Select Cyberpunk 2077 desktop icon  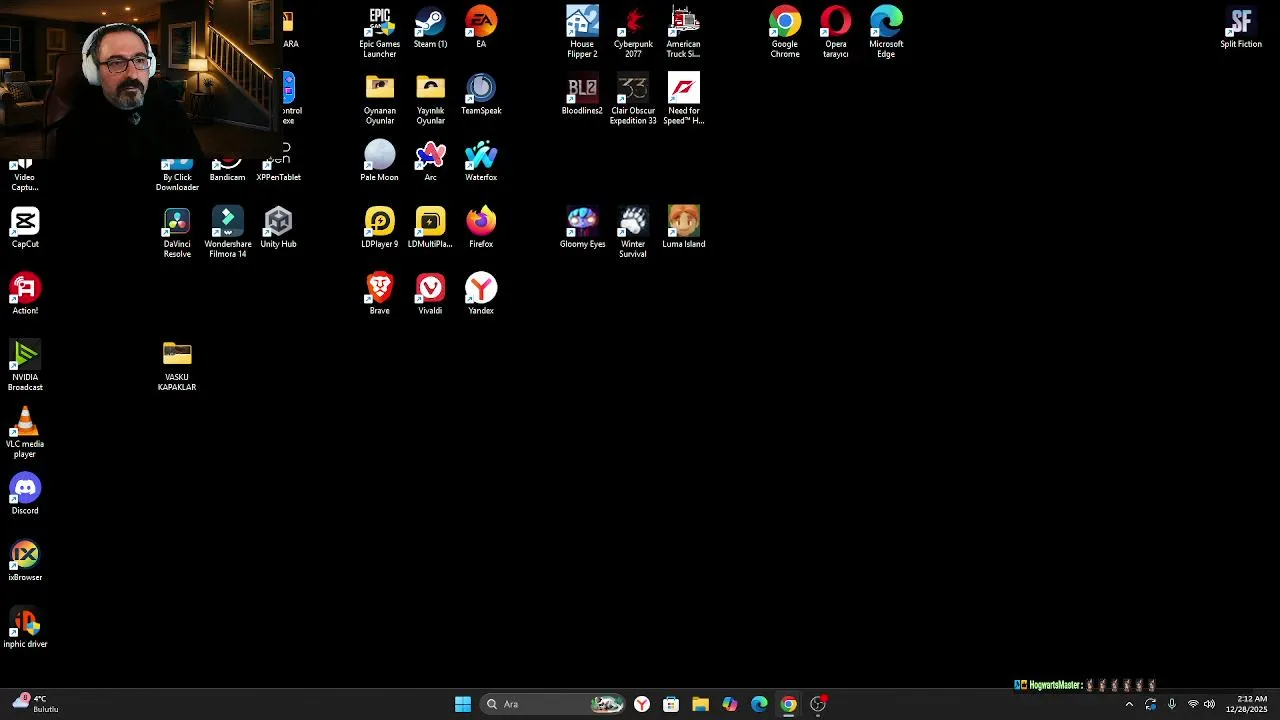633,32
